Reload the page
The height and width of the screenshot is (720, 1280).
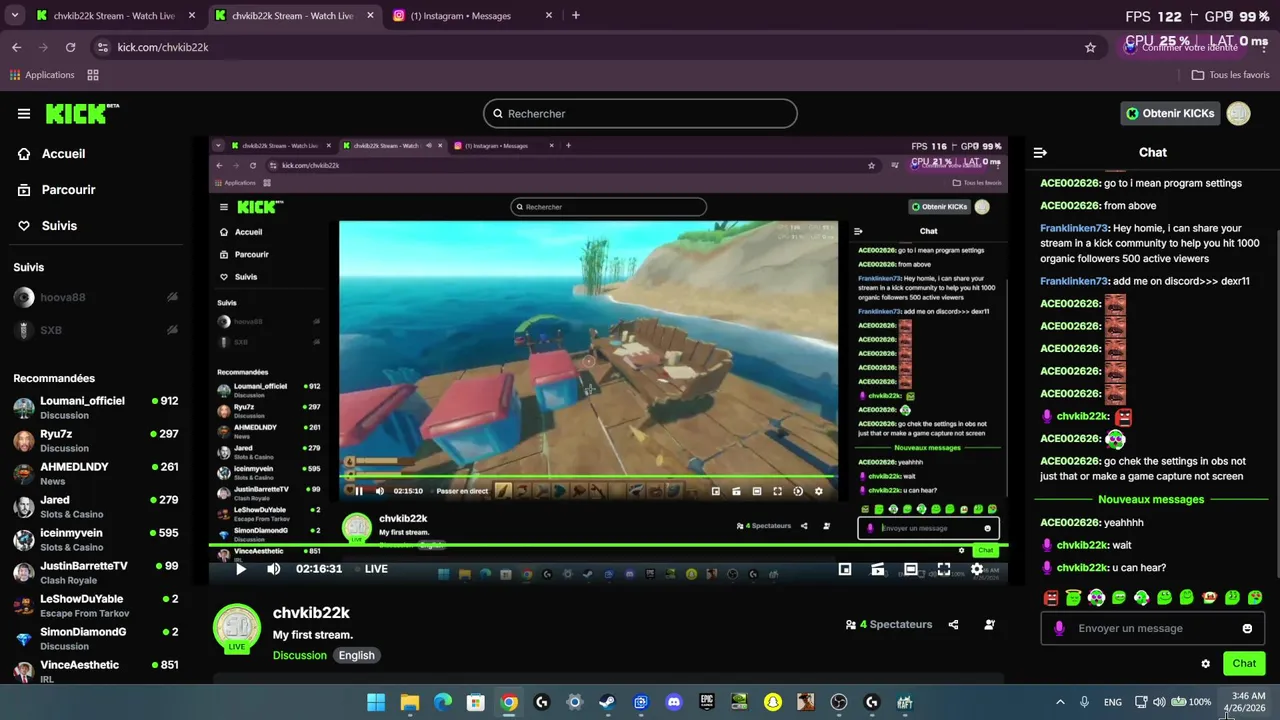(x=70, y=47)
